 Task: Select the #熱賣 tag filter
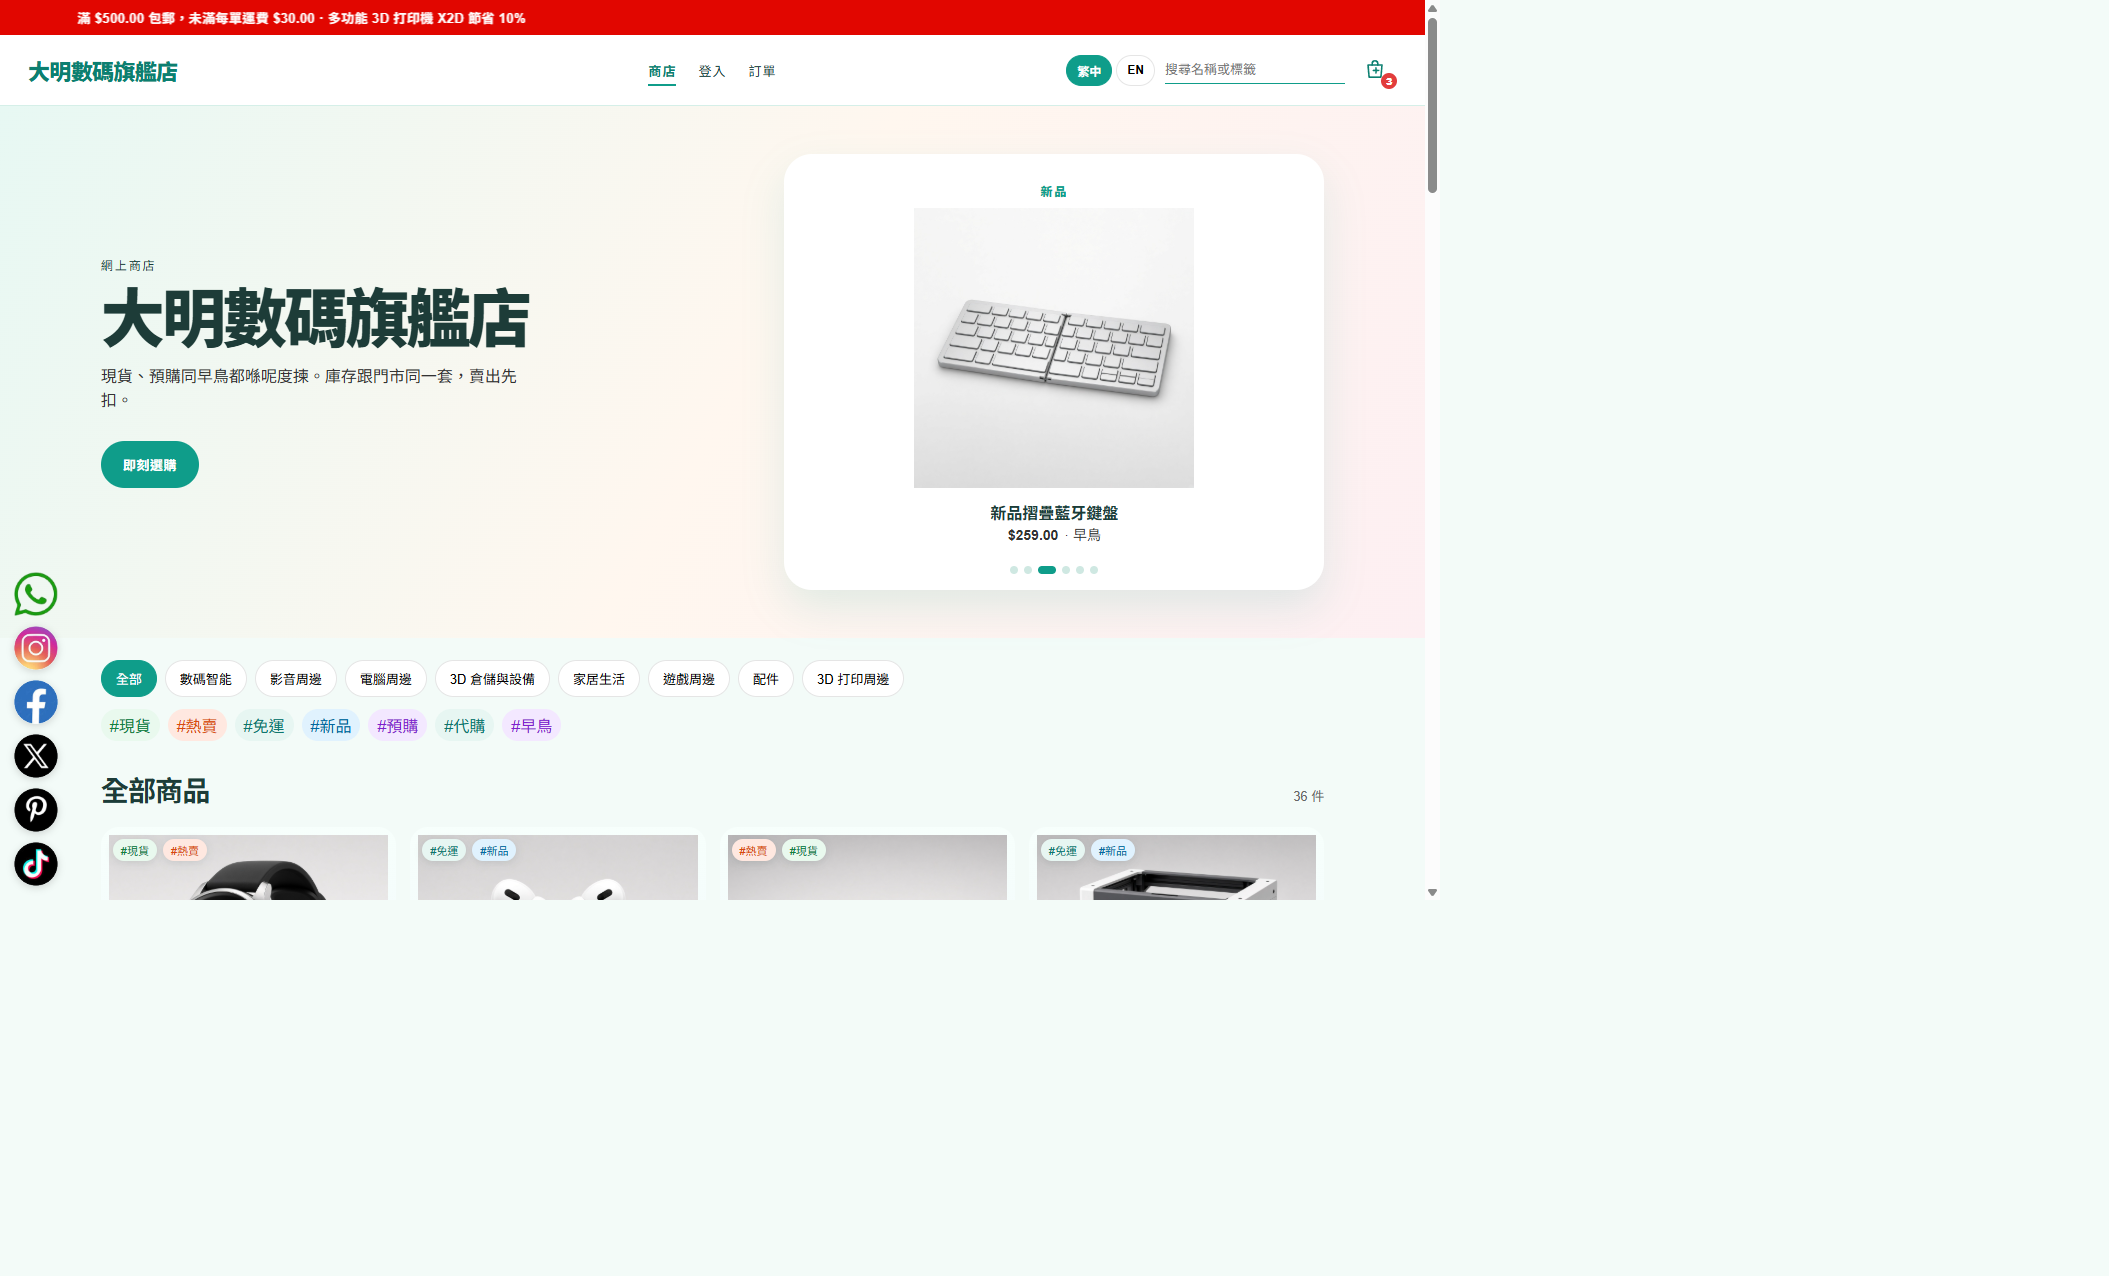[197, 726]
